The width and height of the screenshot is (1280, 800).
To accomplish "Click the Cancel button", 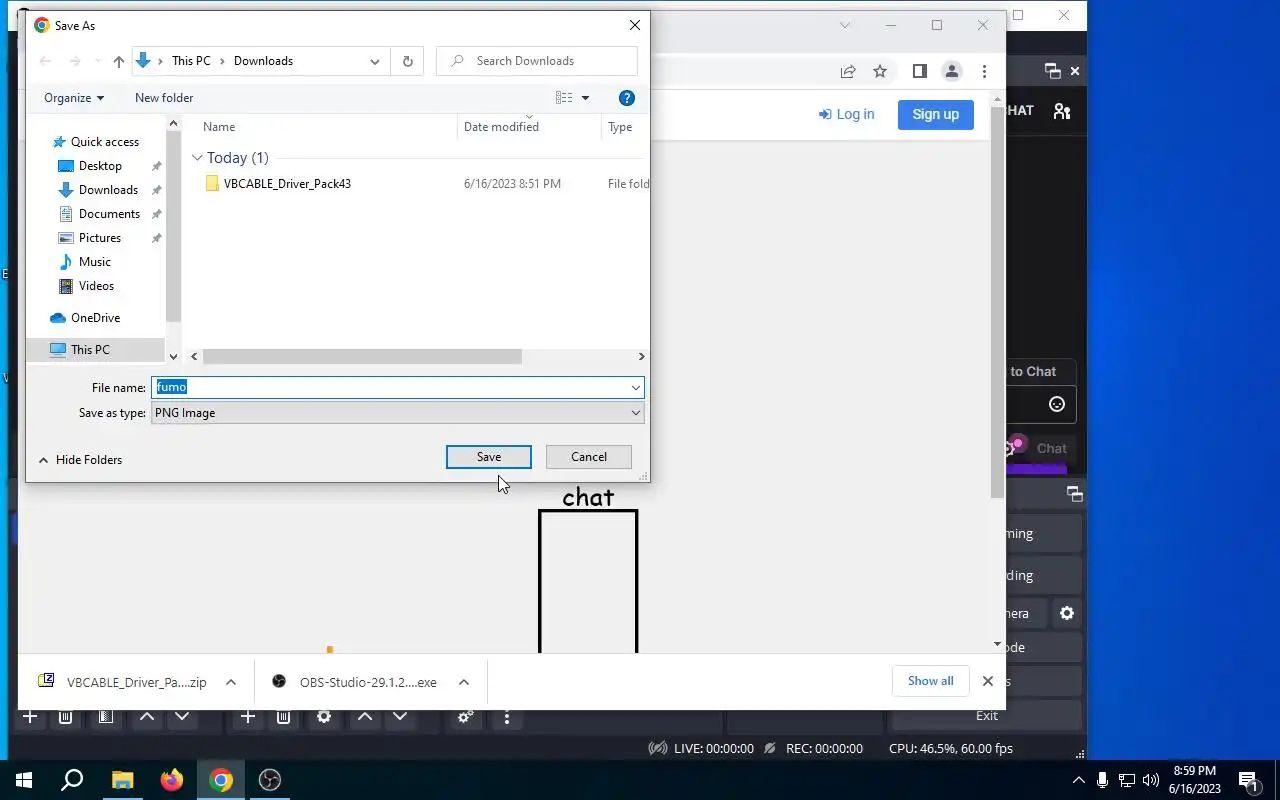I will coord(589,457).
